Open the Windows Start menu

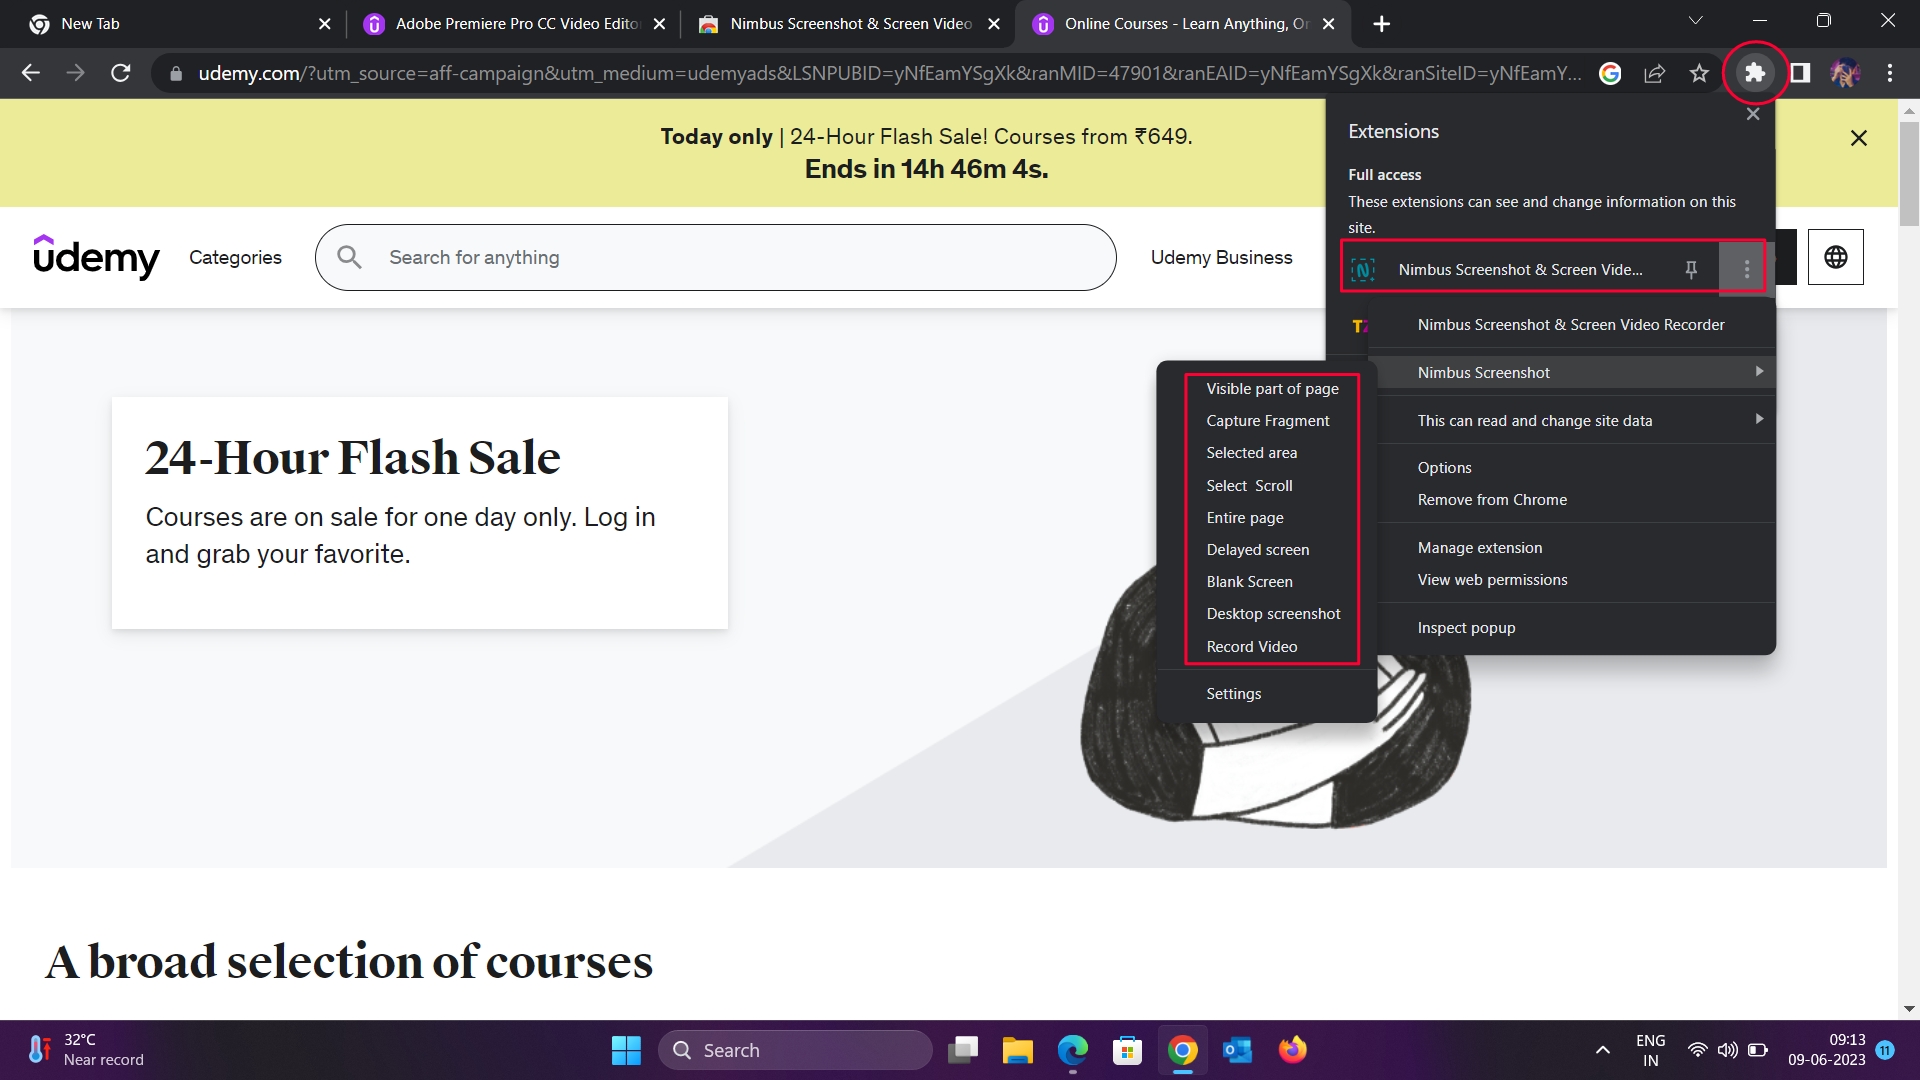626,1050
